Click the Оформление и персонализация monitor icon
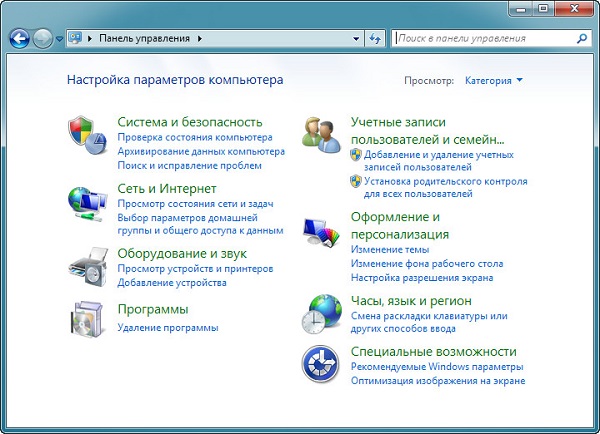The width and height of the screenshot is (600, 434). [x=321, y=232]
